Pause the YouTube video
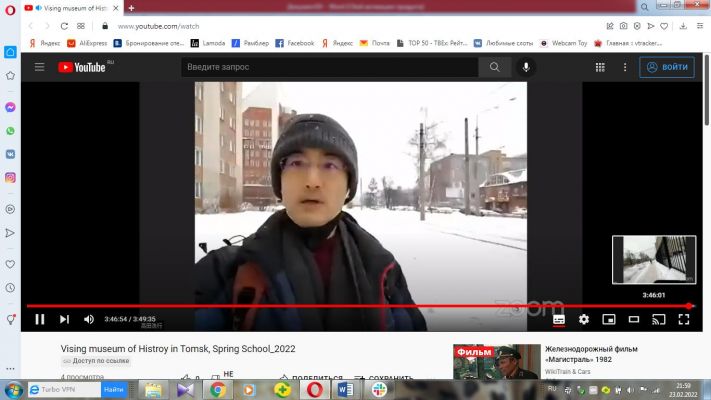This screenshot has height=400, width=711. coord(40,319)
